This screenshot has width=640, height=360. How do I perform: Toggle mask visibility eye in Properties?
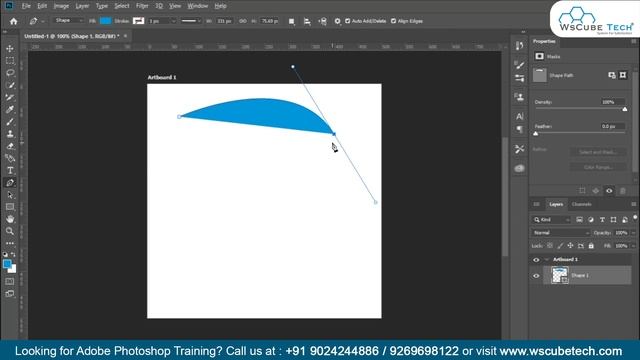[609, 191]
